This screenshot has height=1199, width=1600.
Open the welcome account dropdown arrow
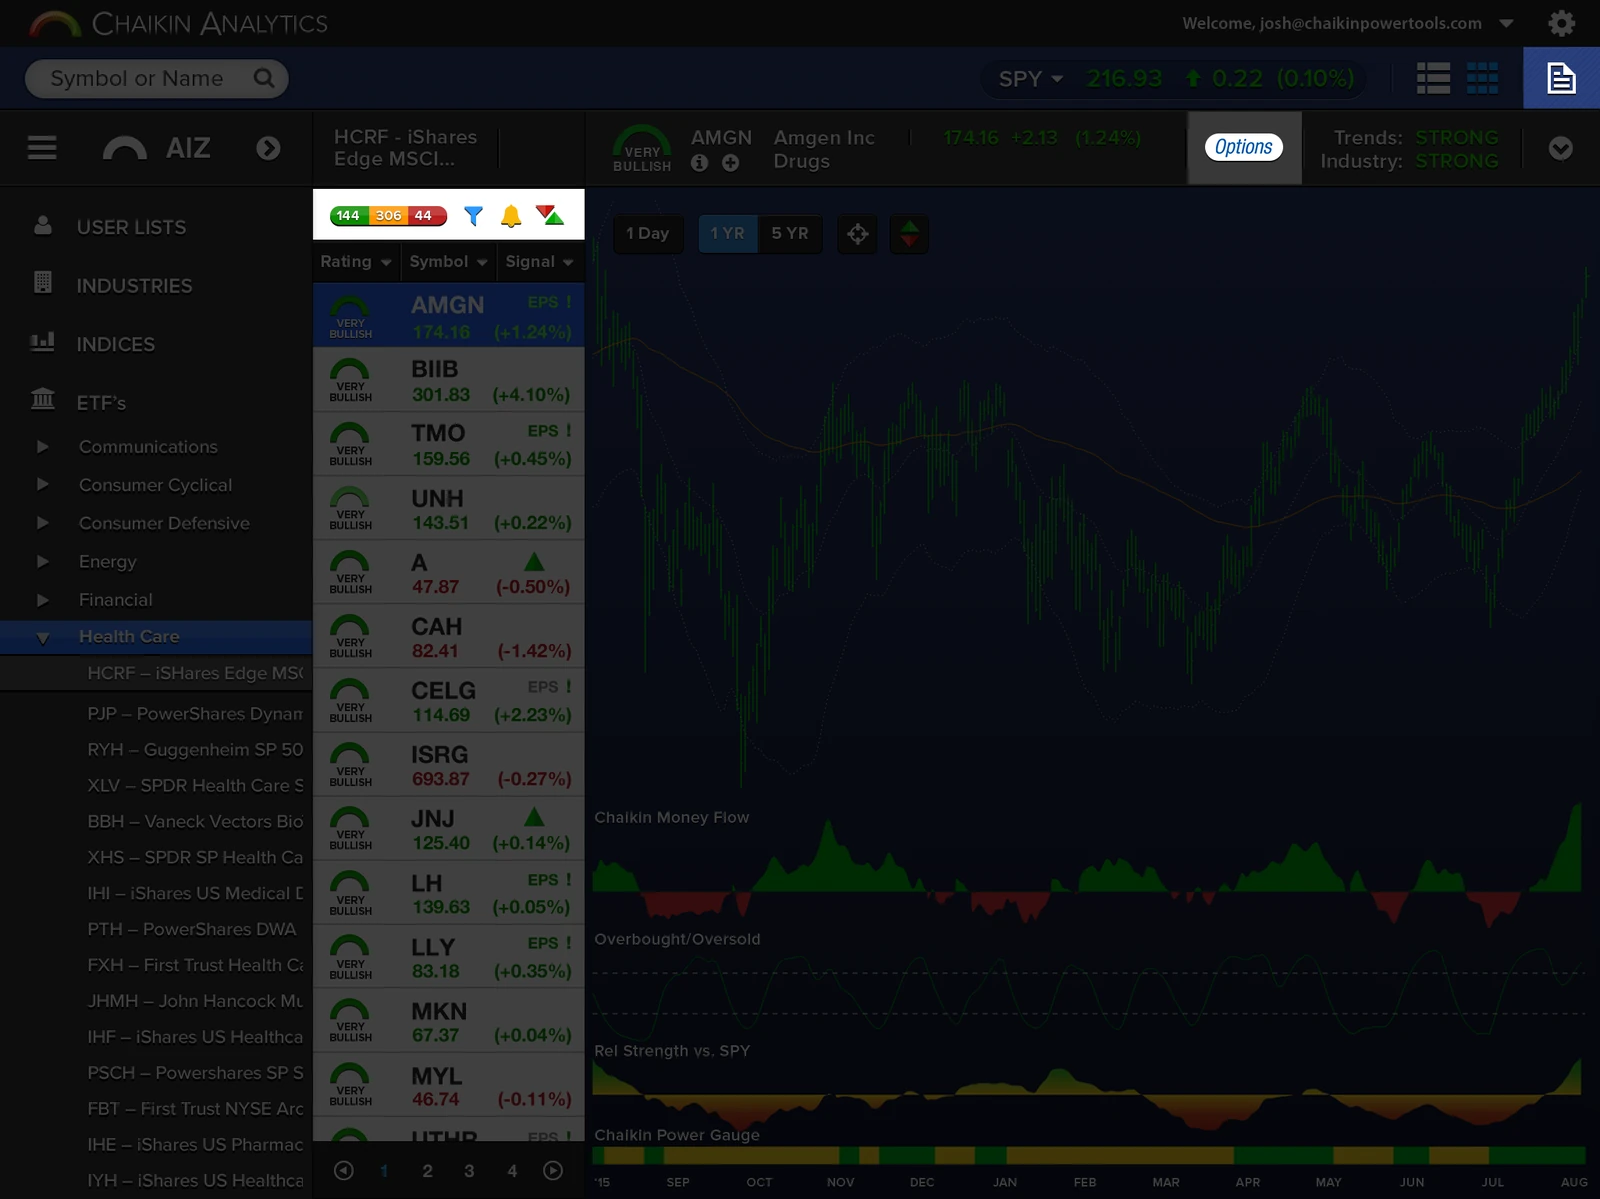tap(1506, 23)
